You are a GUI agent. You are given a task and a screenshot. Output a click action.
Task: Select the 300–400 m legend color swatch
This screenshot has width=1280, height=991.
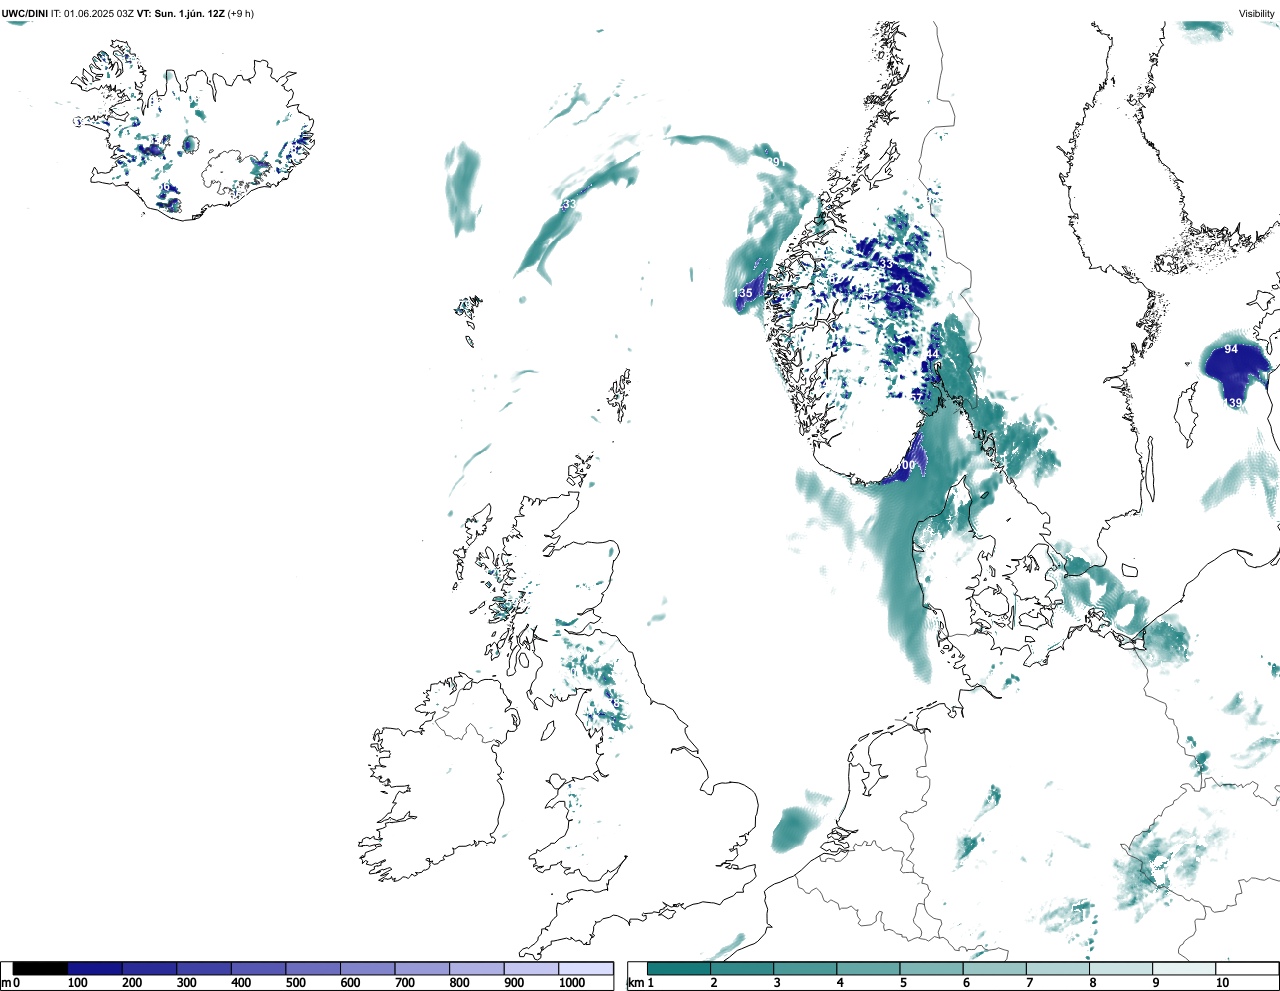click(x=204, y=968)
